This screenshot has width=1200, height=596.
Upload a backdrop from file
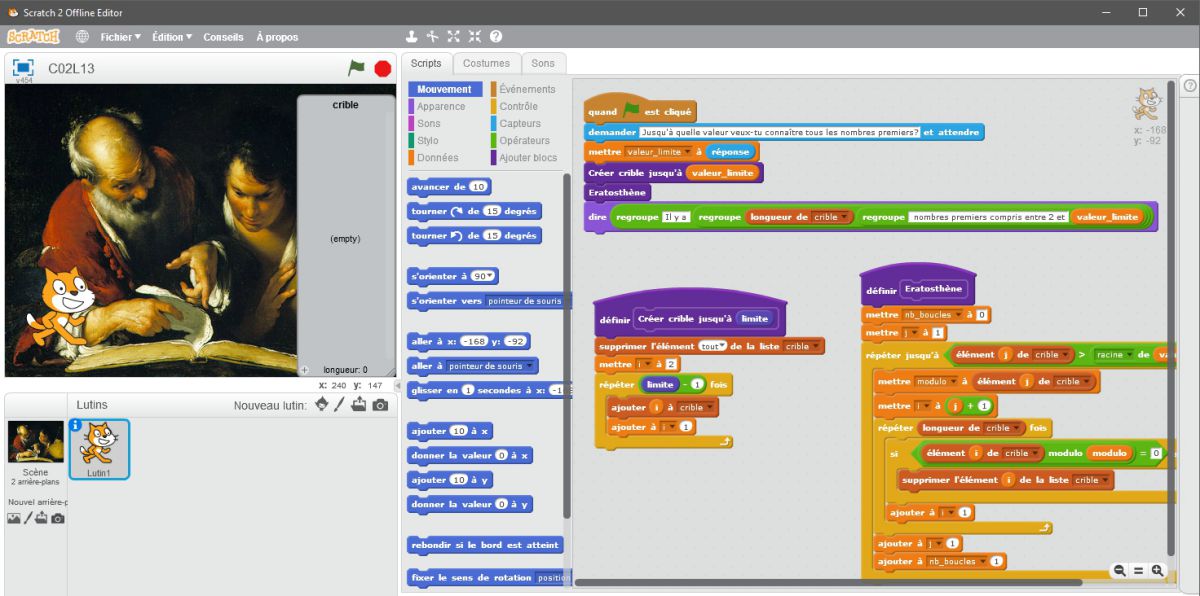tap(42, 518)
